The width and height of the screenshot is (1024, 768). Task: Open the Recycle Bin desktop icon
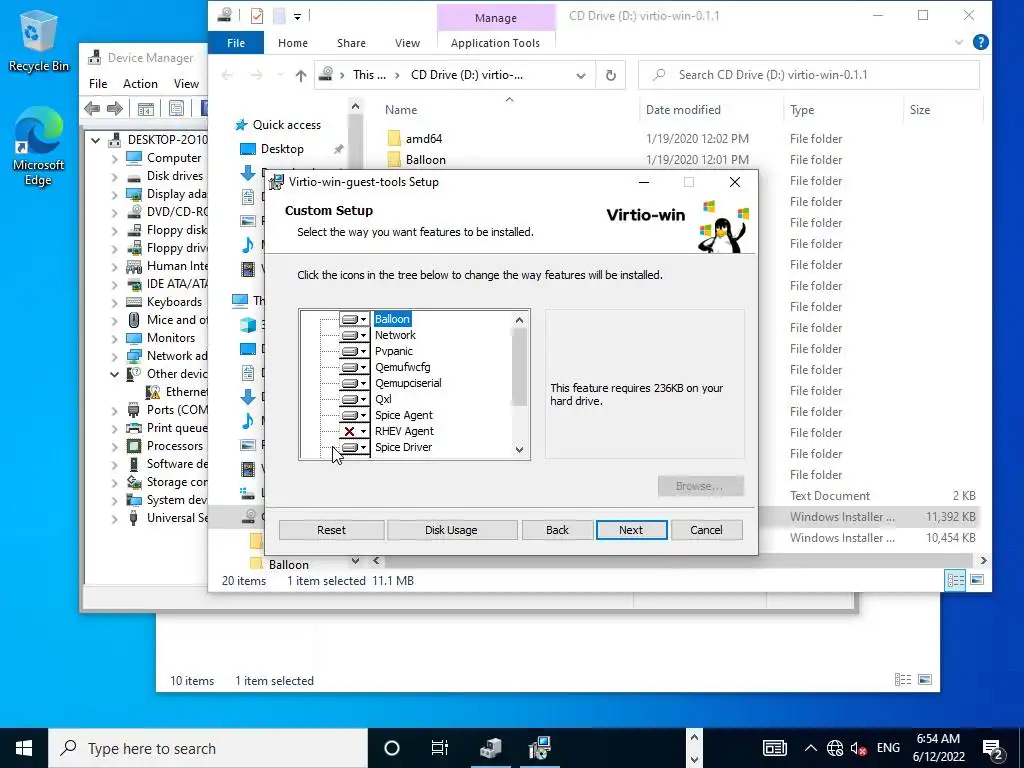point(38,40)
